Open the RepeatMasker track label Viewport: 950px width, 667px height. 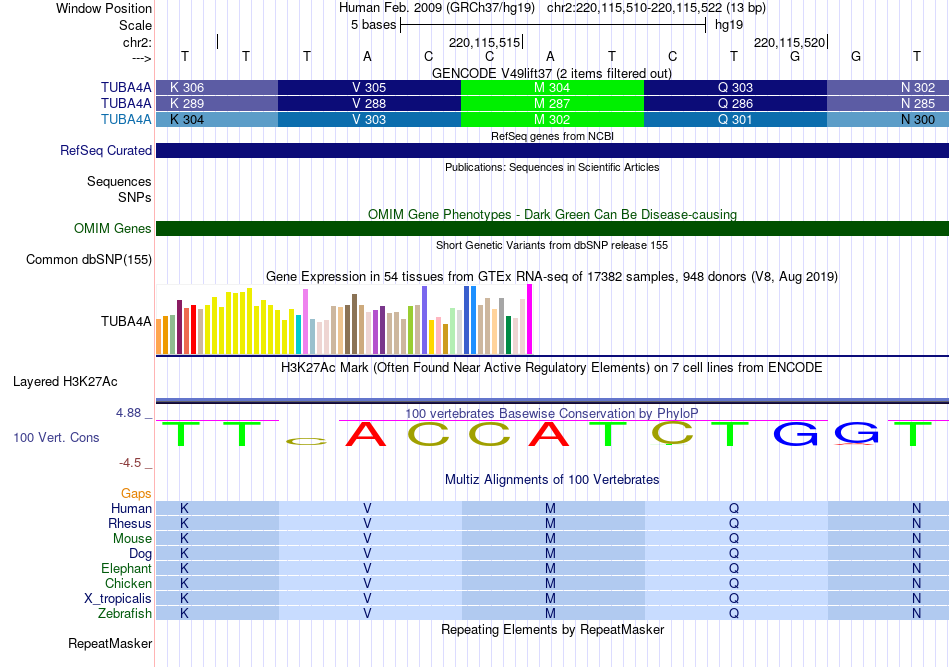110,643
